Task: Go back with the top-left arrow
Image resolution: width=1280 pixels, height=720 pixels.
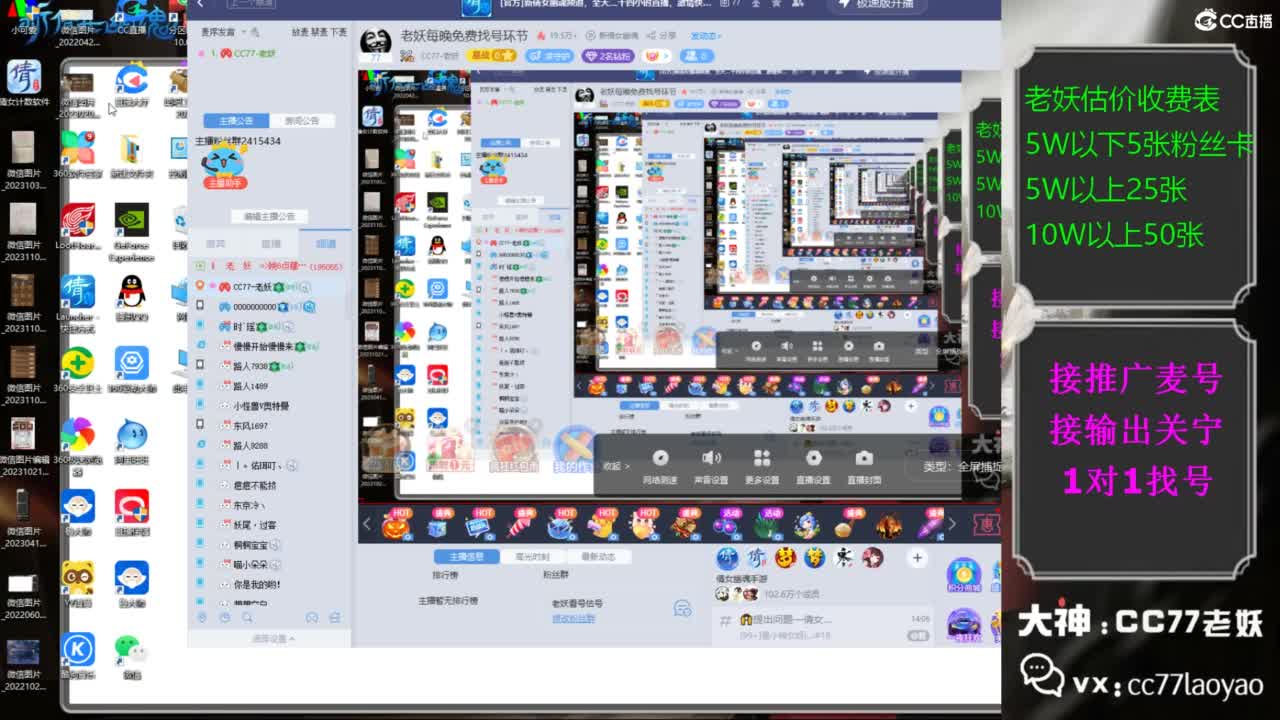Action: tap(200, 5)
